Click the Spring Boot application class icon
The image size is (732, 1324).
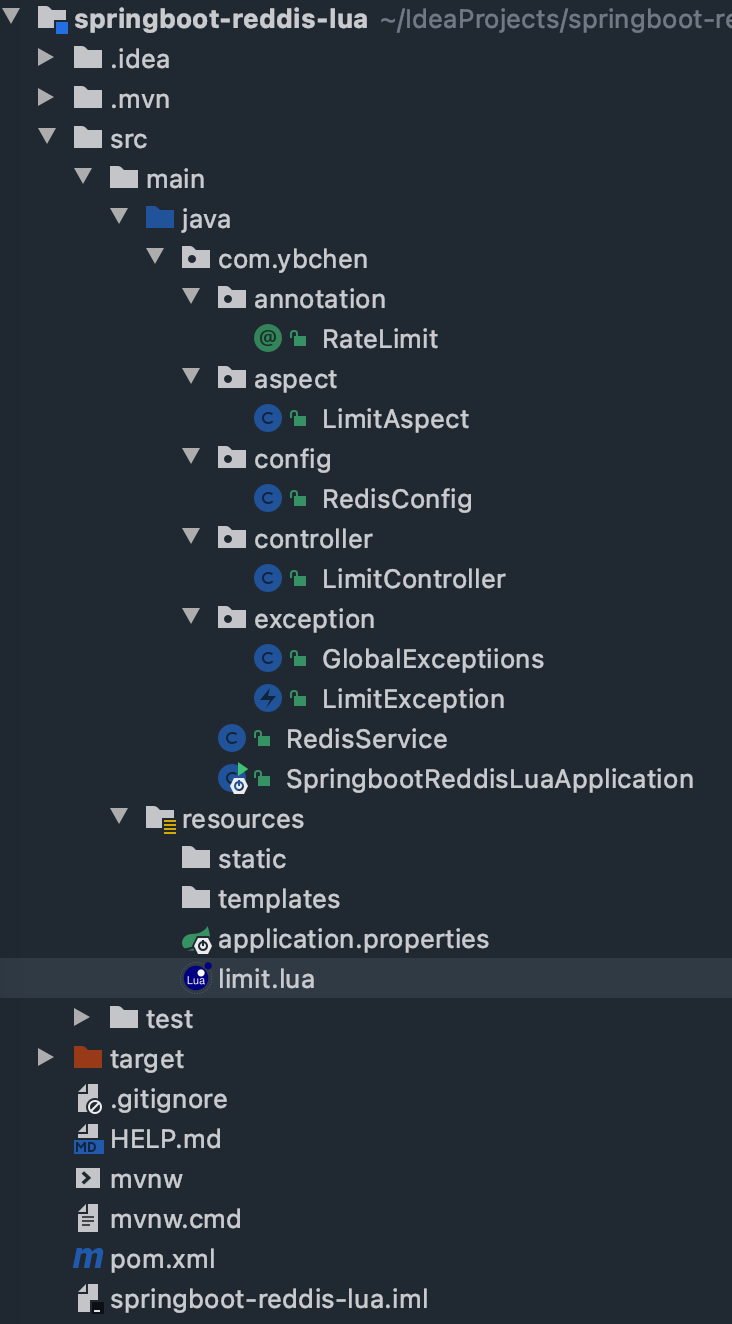coord(233,779)
